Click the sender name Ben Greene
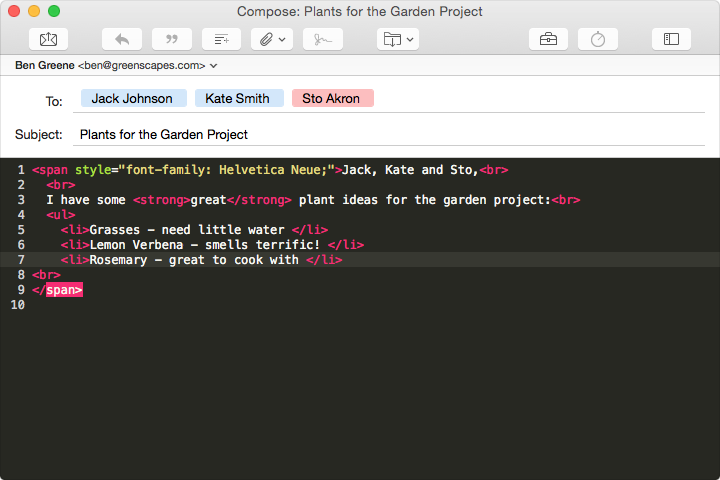 tap(45, 65)
